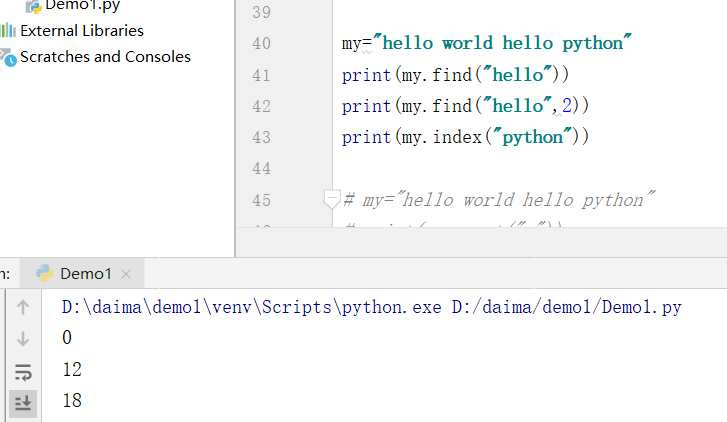Click the python.exe path in the console
Image resolution: width=727 pixels, height=422 pixels.
(252, 307)
